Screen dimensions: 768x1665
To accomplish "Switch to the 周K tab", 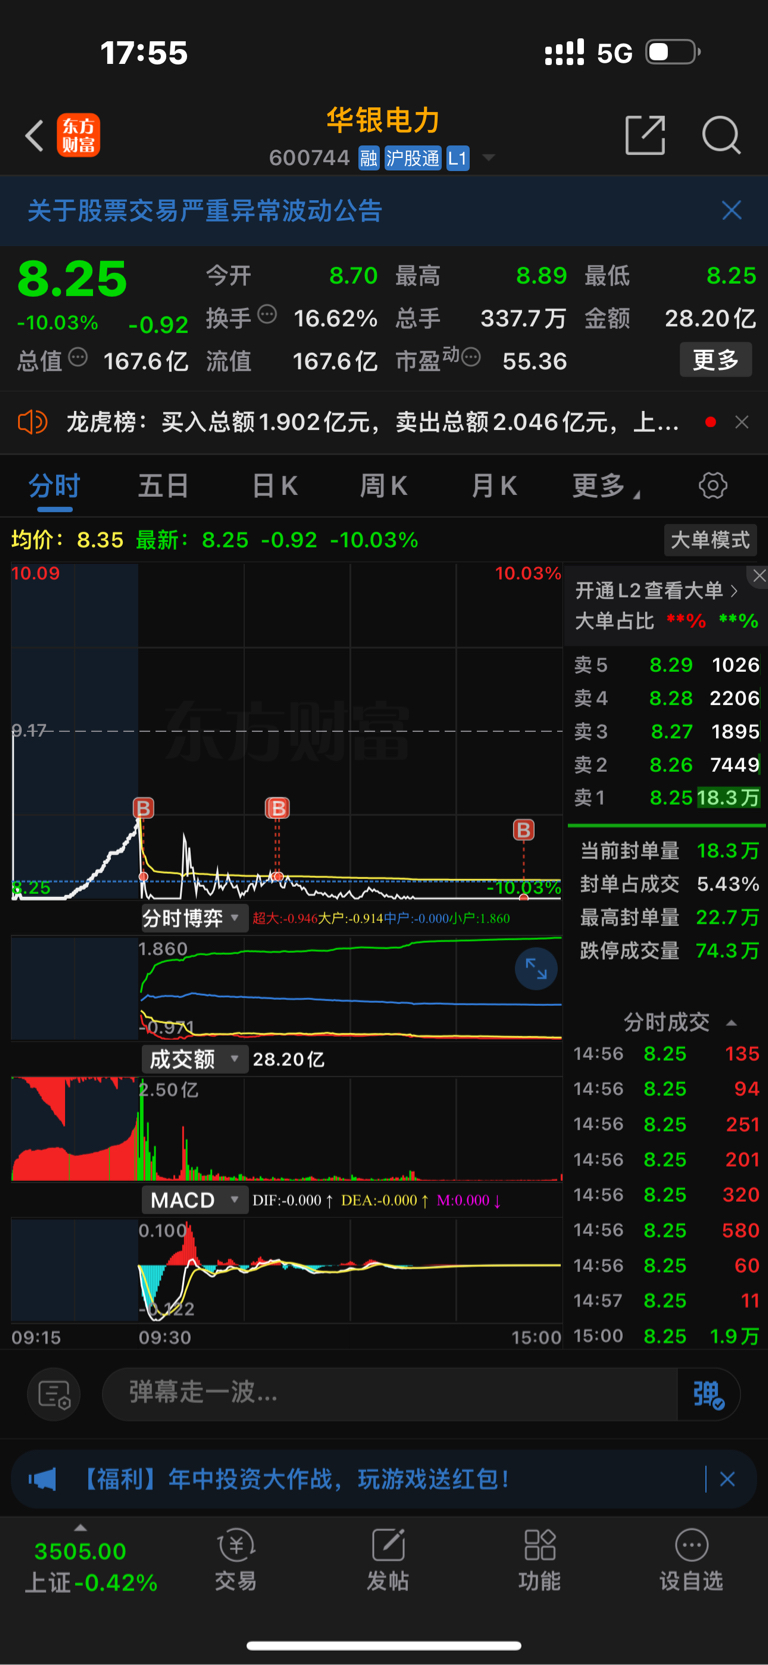I will click(383, 486).
